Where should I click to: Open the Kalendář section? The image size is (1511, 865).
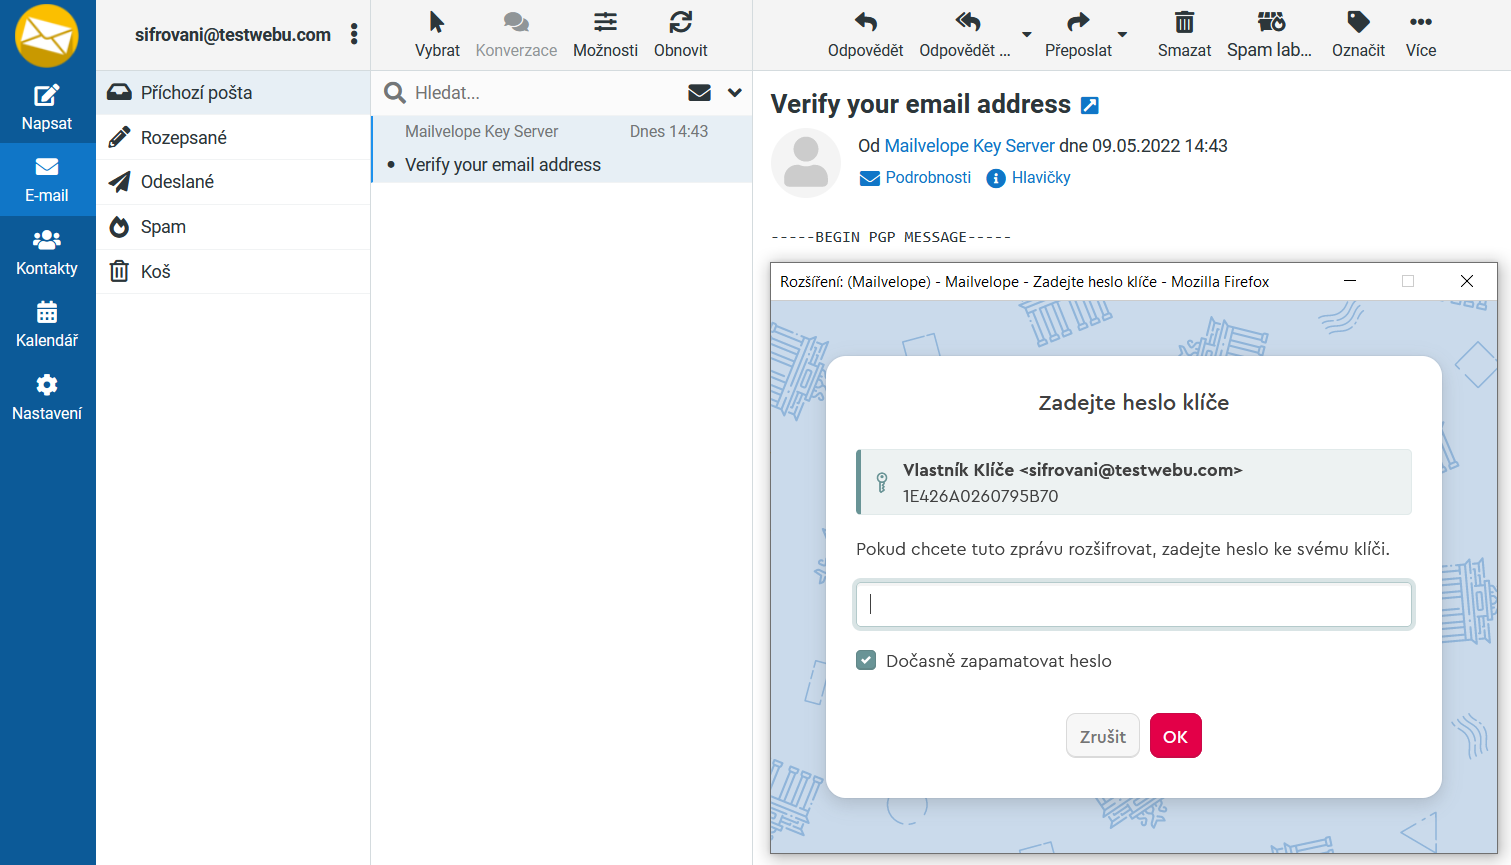(47, 325)
